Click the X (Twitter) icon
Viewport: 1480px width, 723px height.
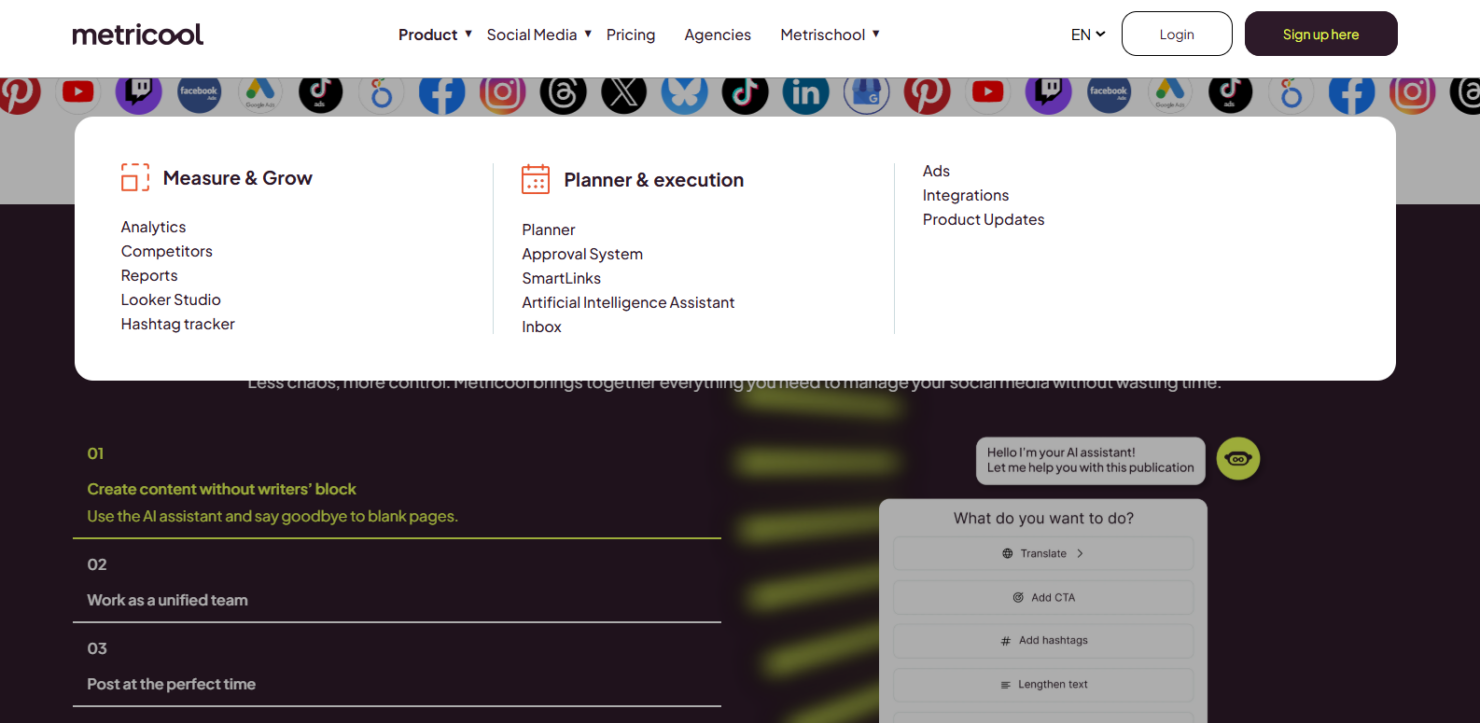point(624,93)
